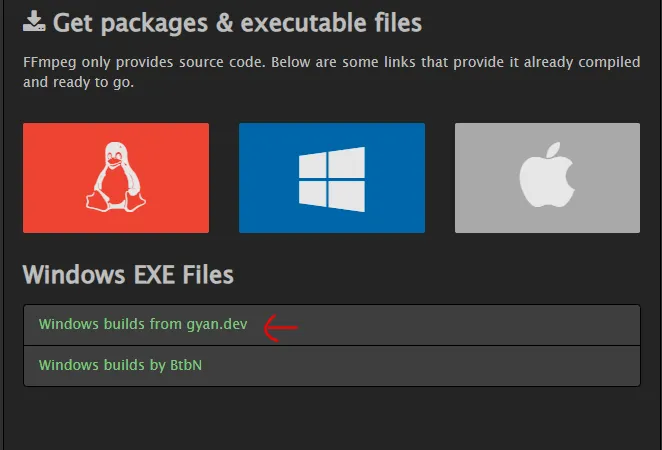Click empty right side of the BtbN row

[x=500, y=365]
